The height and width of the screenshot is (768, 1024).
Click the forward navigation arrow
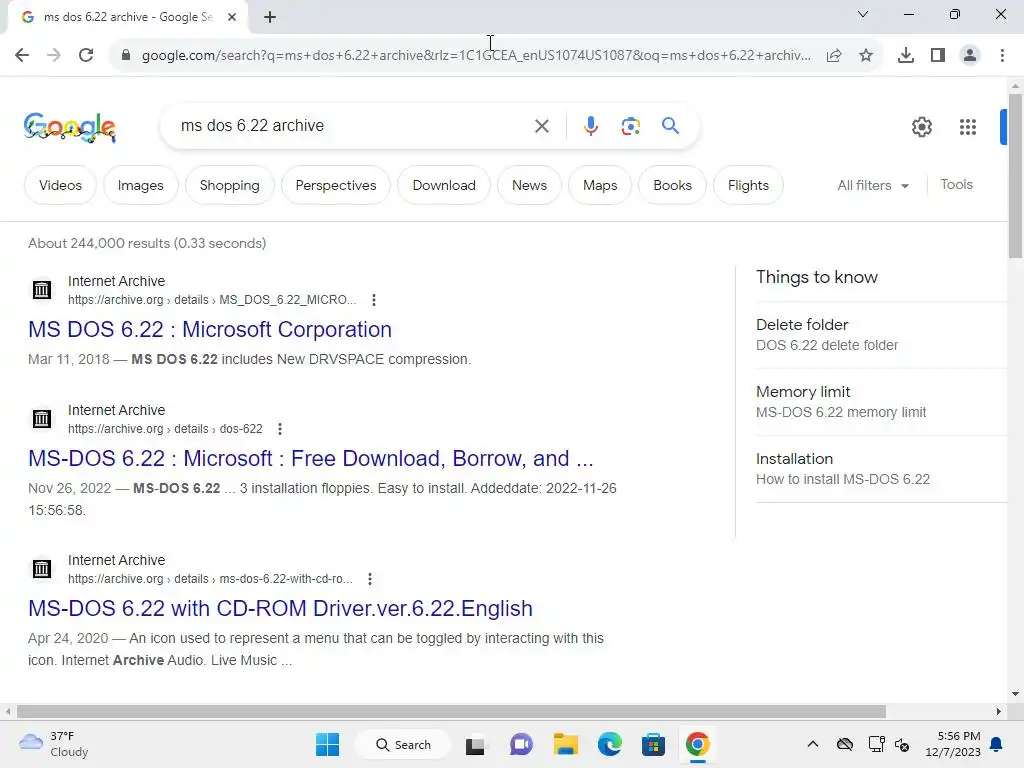[x=54, y=55]
